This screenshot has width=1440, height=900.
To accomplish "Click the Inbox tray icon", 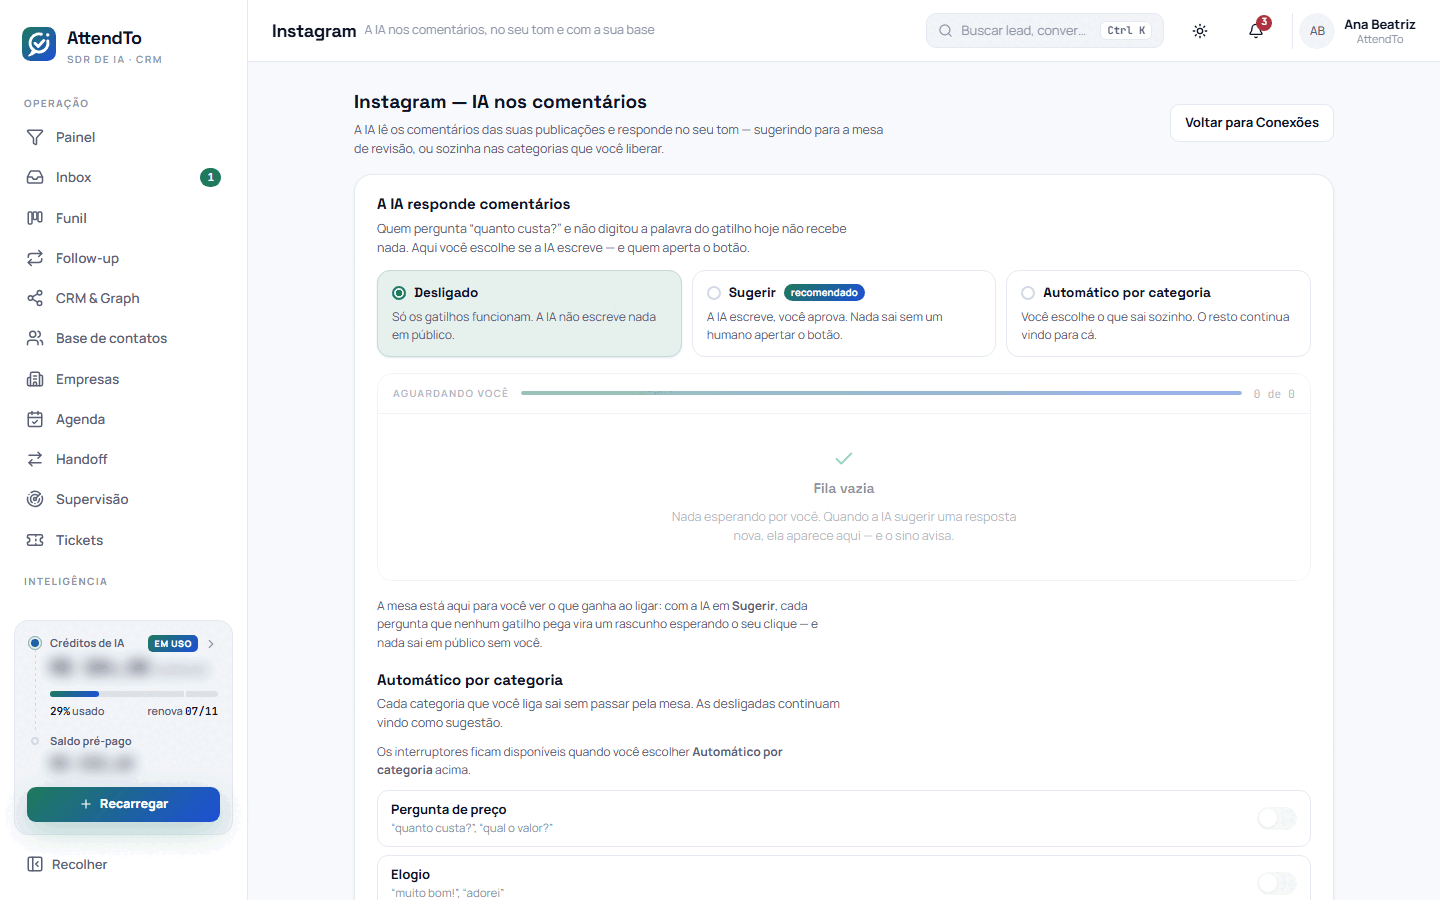I will (35, 177).
